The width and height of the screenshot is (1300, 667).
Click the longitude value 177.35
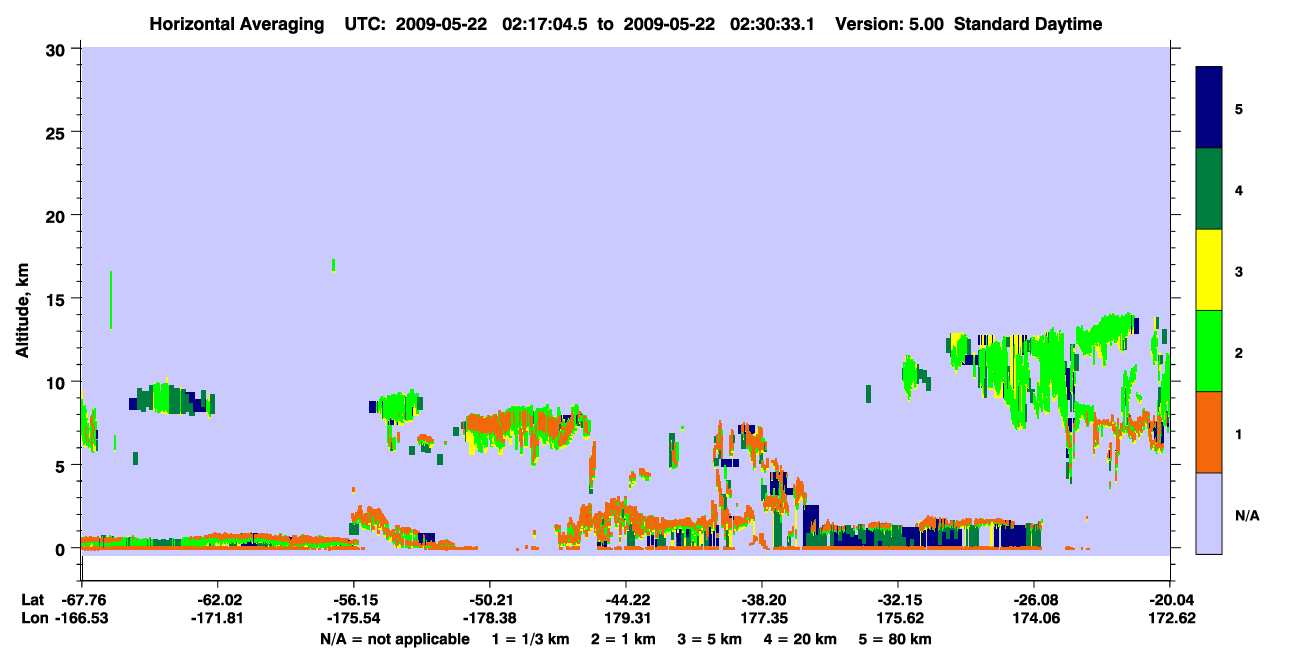pos(762,618)
